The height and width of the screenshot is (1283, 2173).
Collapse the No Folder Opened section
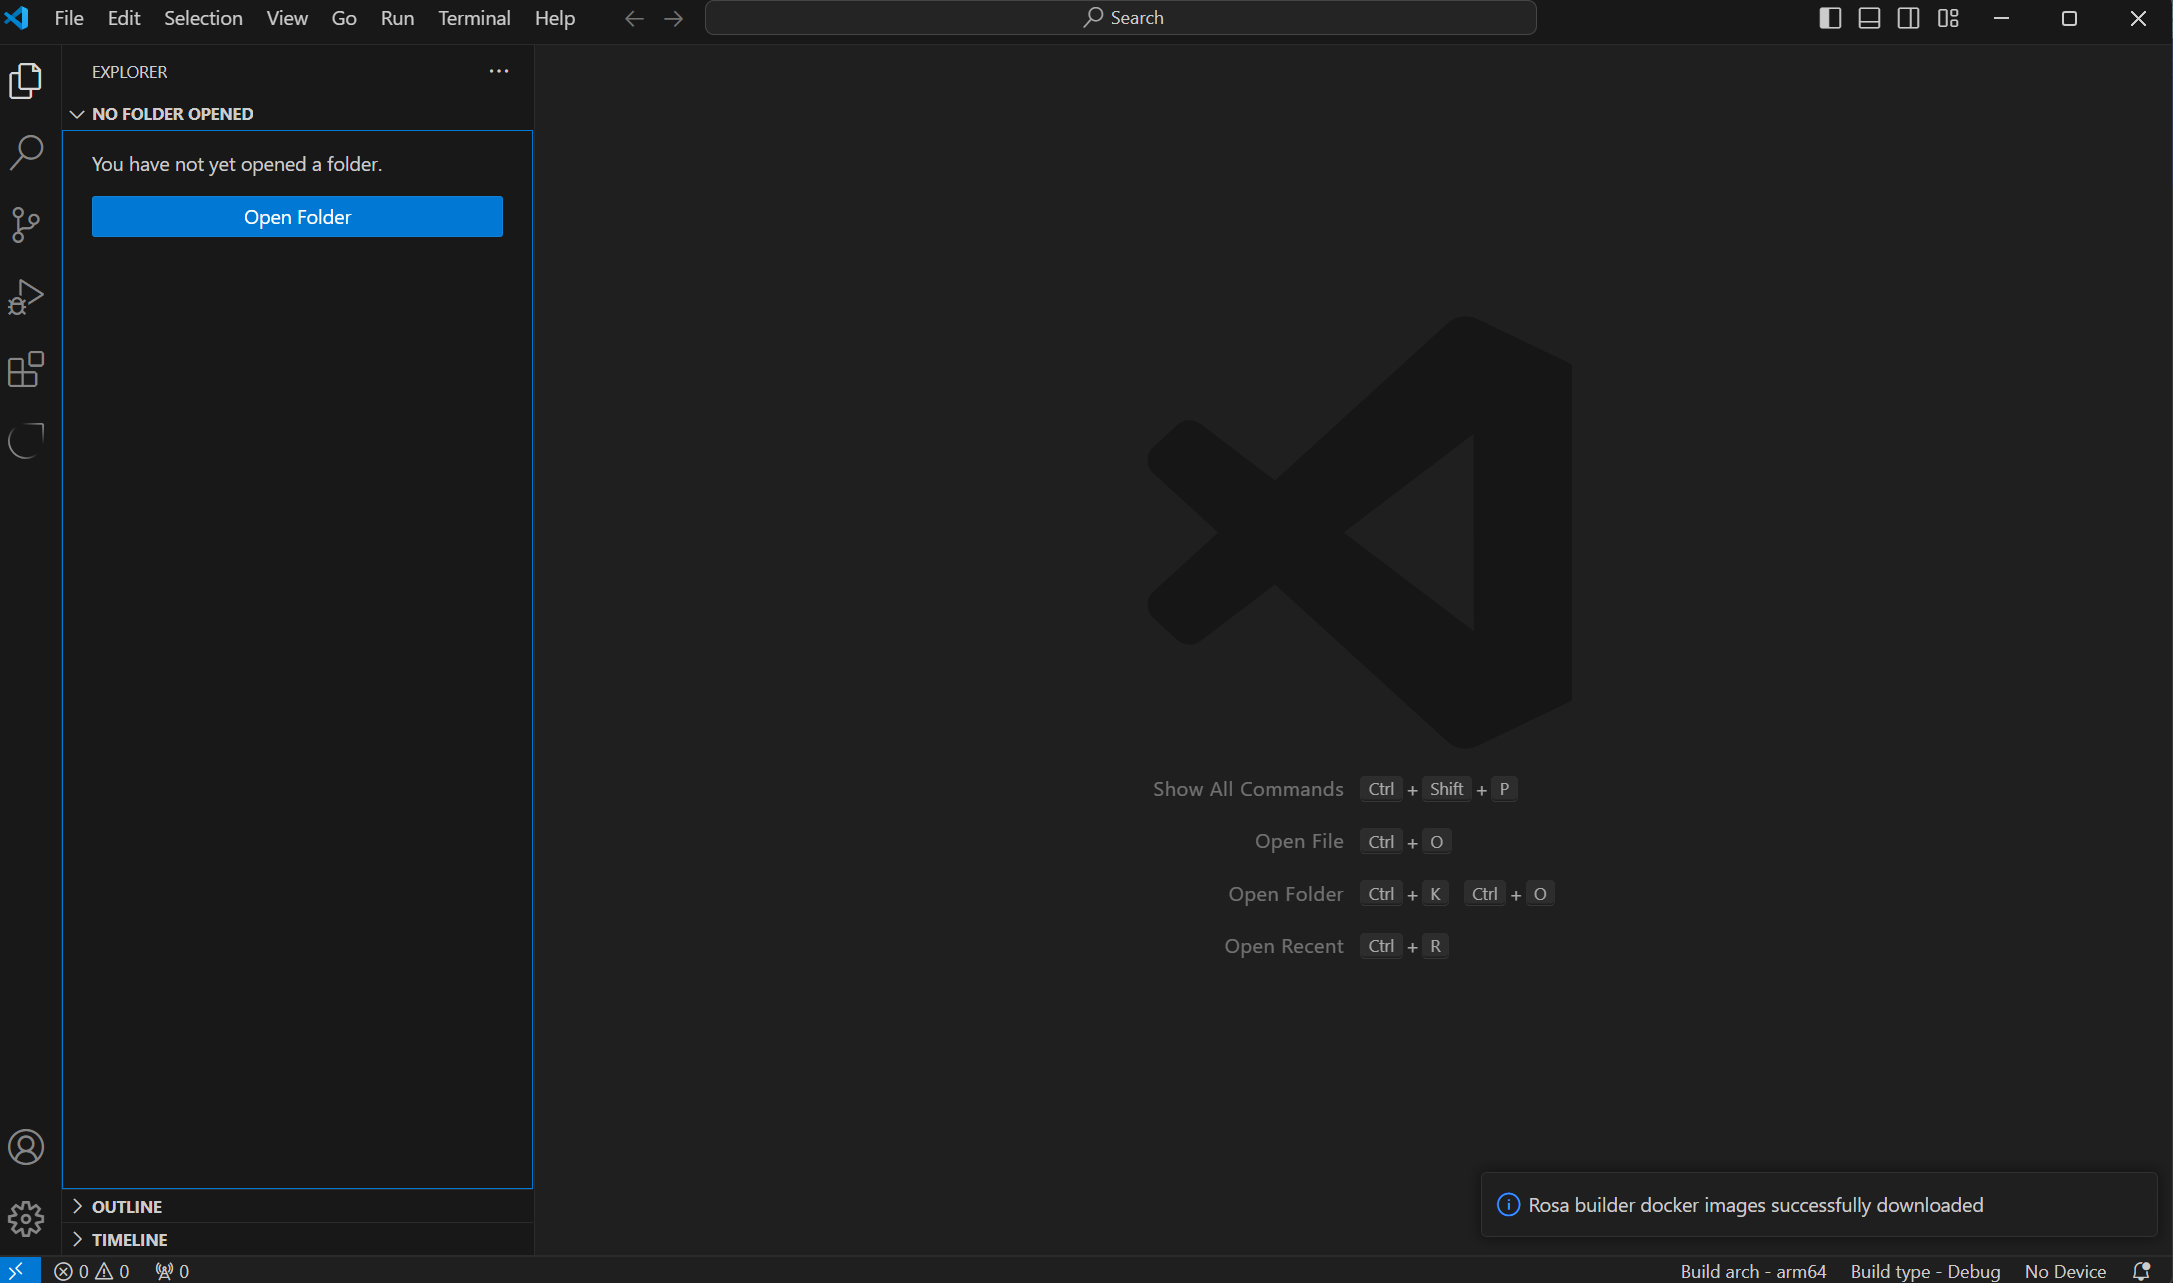tap(171, 114)
